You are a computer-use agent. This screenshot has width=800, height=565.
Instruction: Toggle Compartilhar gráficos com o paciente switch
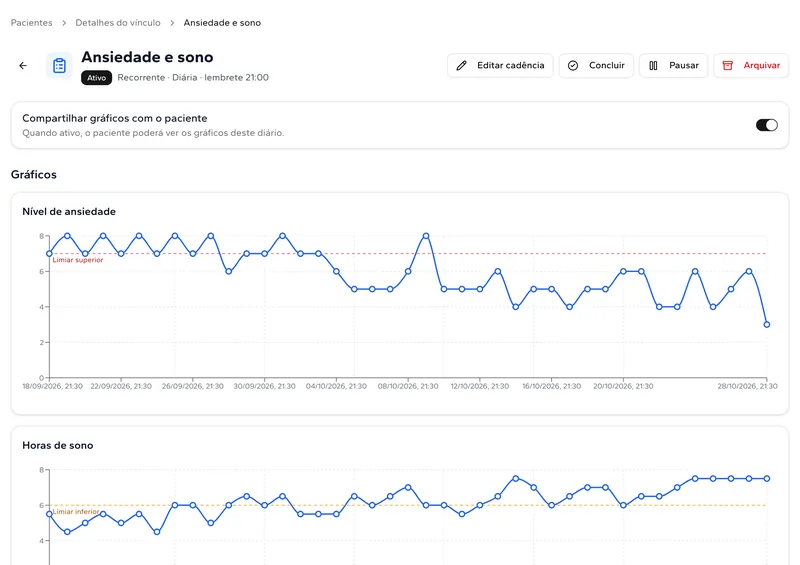click(766, 125)
